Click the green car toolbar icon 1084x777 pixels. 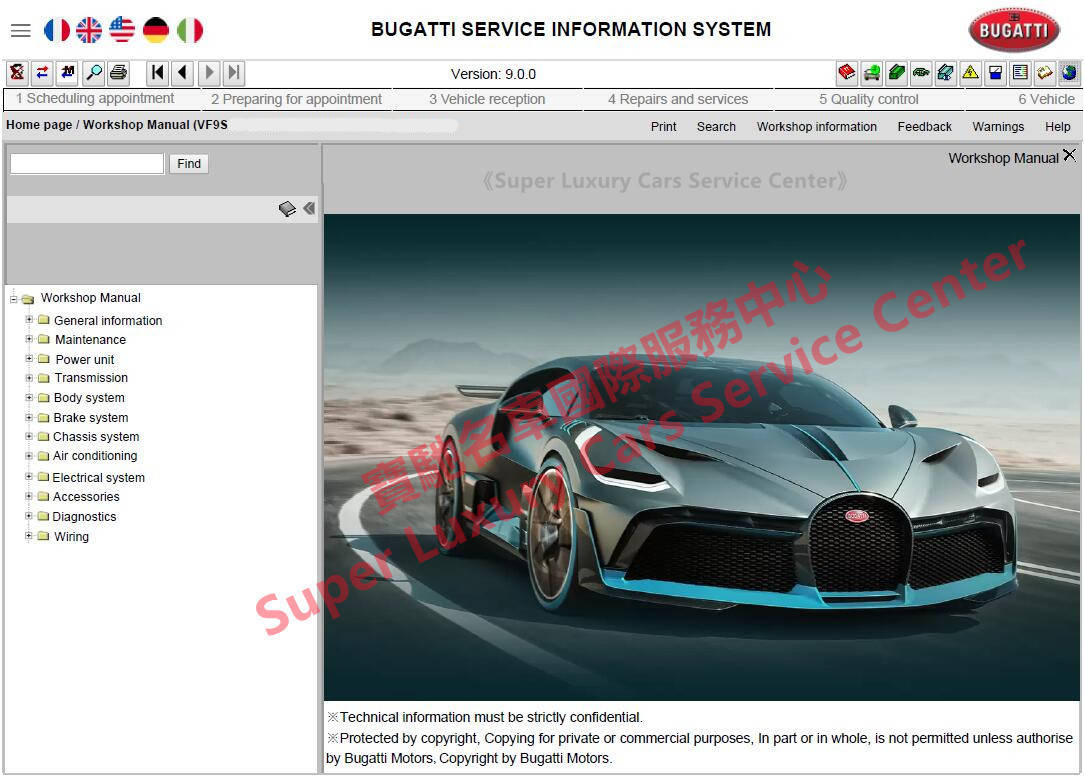[871, 72]
